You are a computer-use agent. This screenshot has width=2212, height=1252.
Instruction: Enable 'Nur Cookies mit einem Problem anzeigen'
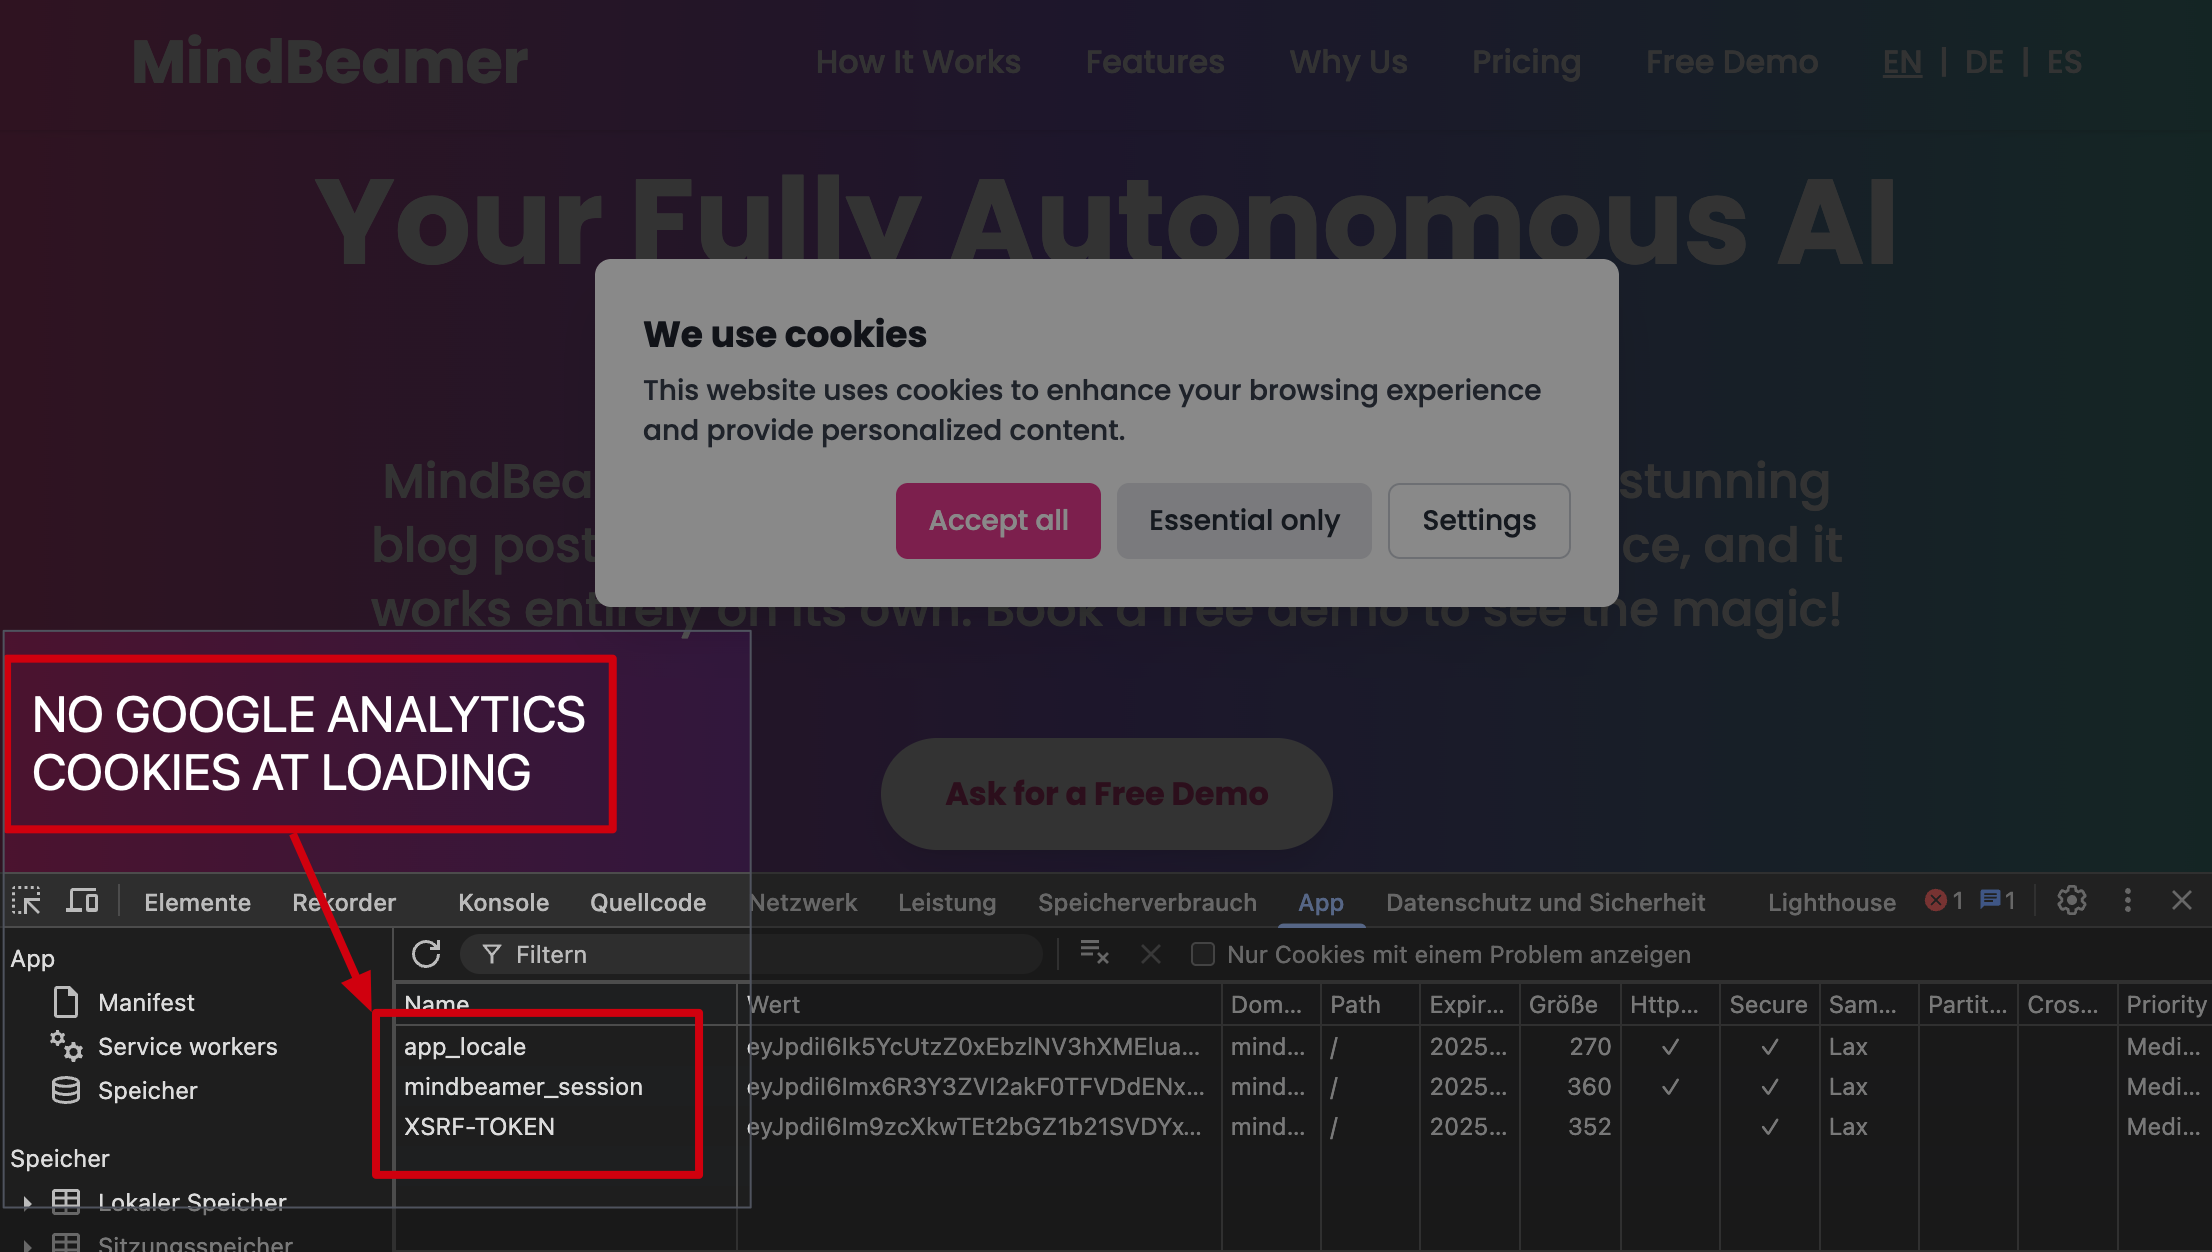[x=1203, y=955]
